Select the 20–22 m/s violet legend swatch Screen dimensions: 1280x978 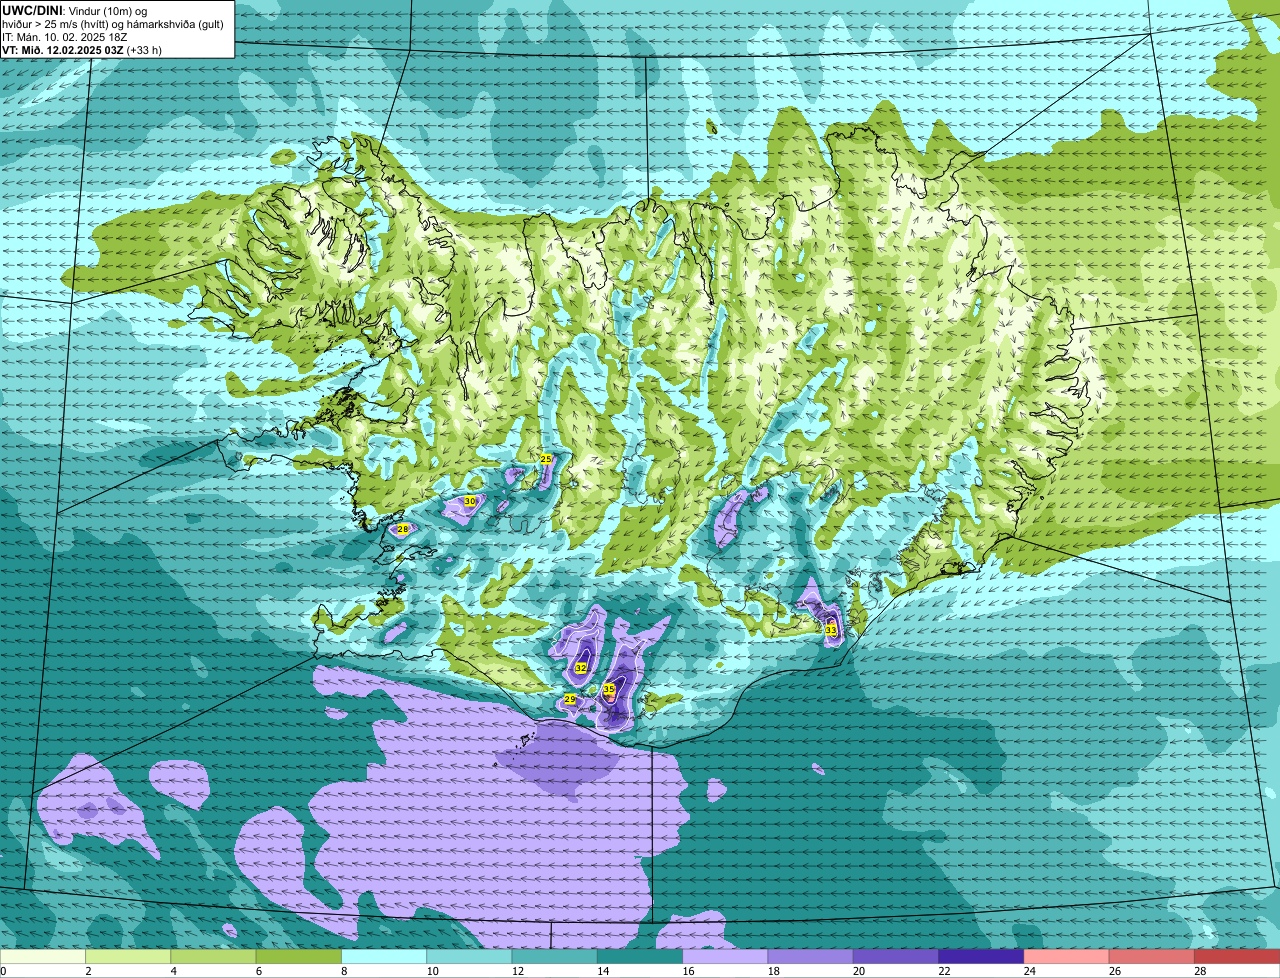click(x=896, y=956)
